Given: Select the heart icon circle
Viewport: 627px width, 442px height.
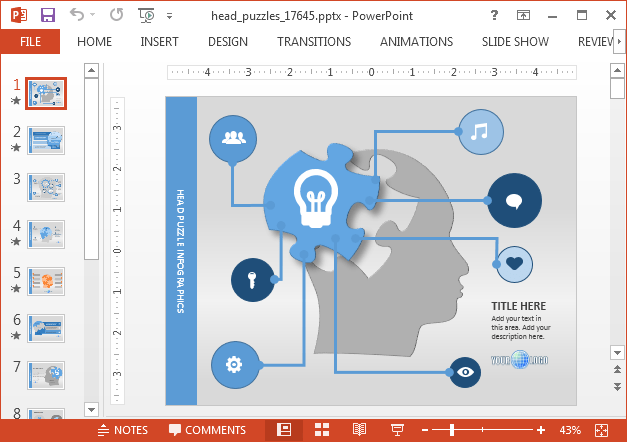Looking at the screenshot, I should click(514, 264).
